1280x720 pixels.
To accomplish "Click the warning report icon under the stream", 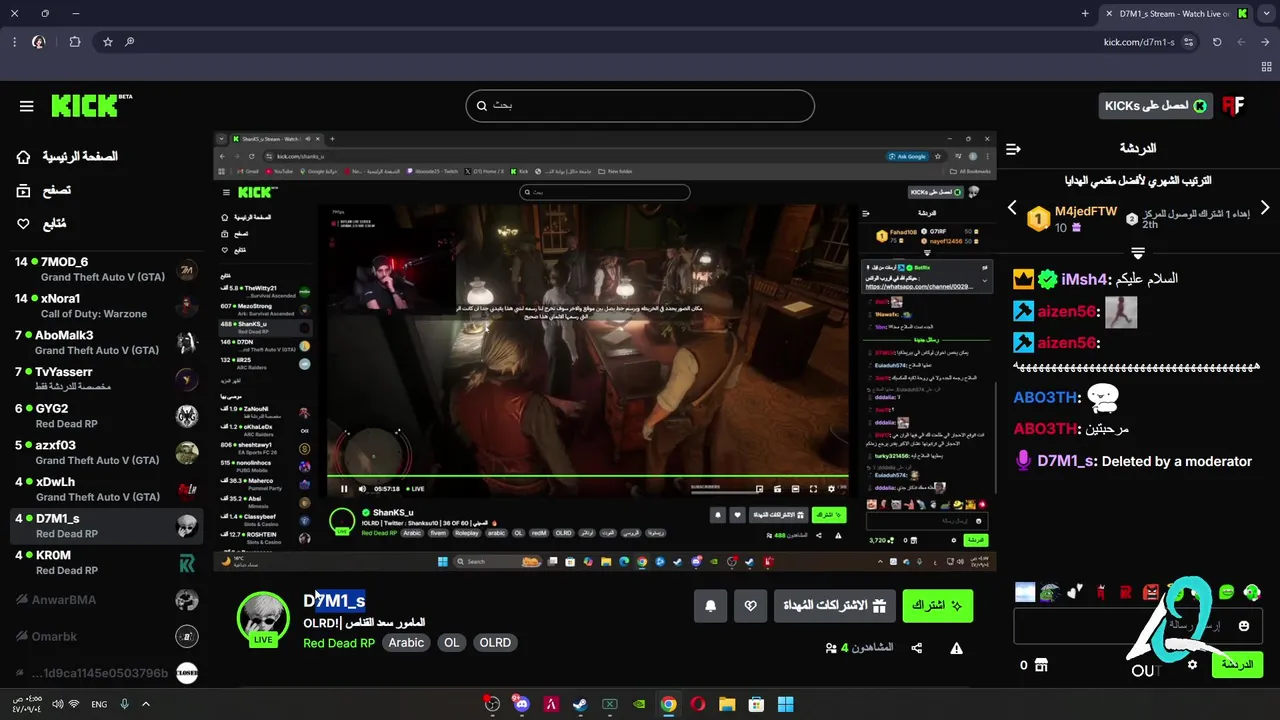I will pos(956,648).
